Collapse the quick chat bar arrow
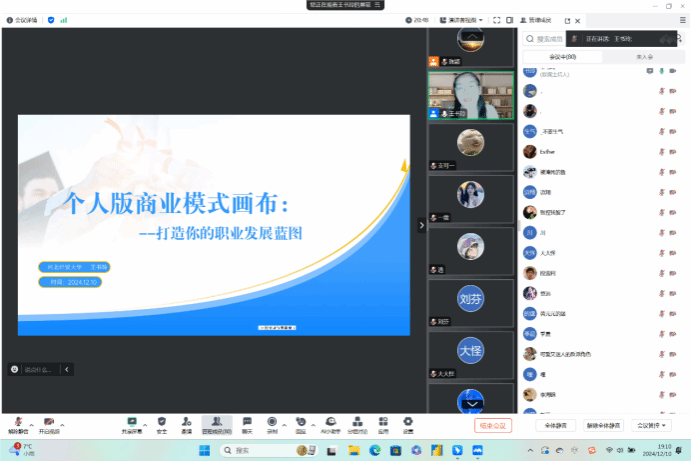 [67, 369]
